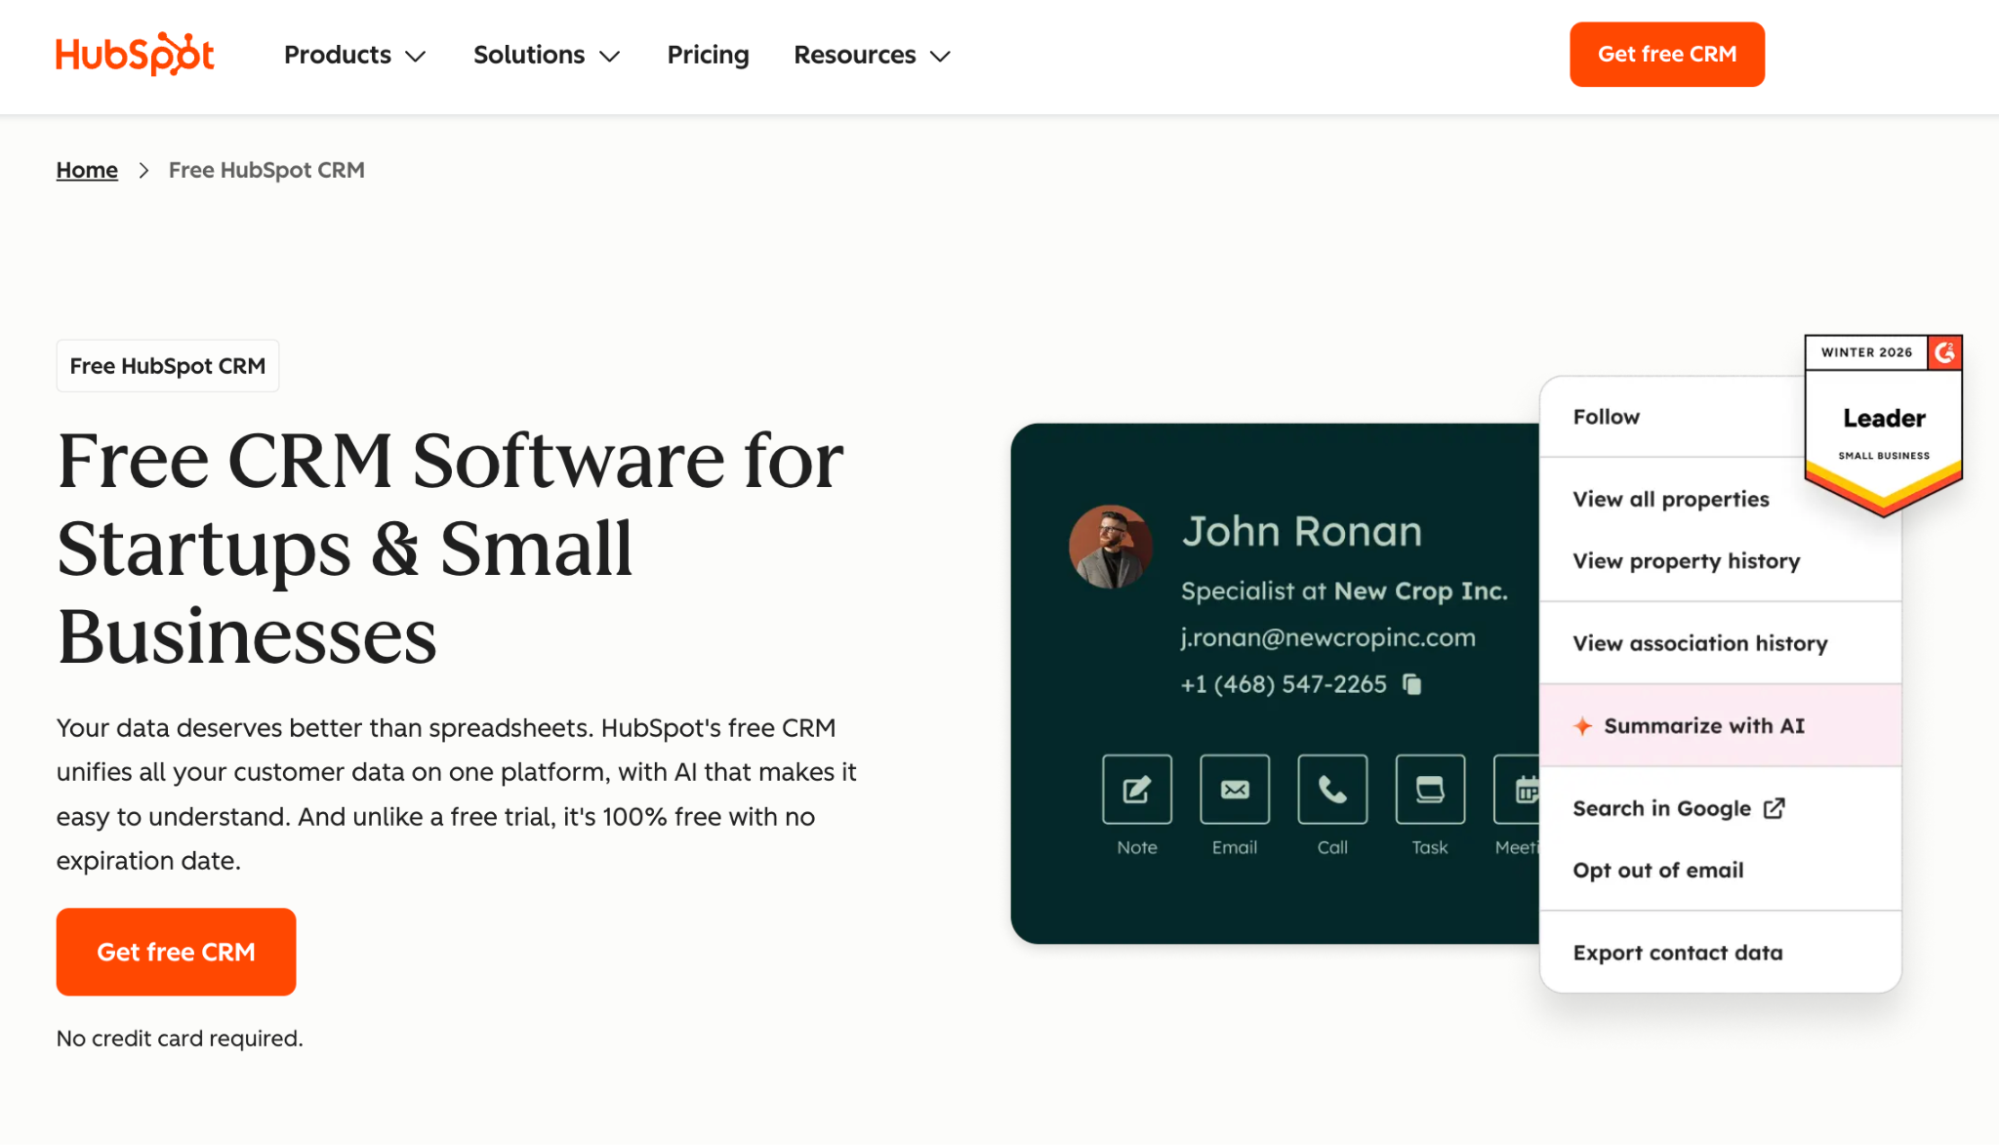Click the John Ronan name
1999x1145 pixels.
tap(1302, 531)
